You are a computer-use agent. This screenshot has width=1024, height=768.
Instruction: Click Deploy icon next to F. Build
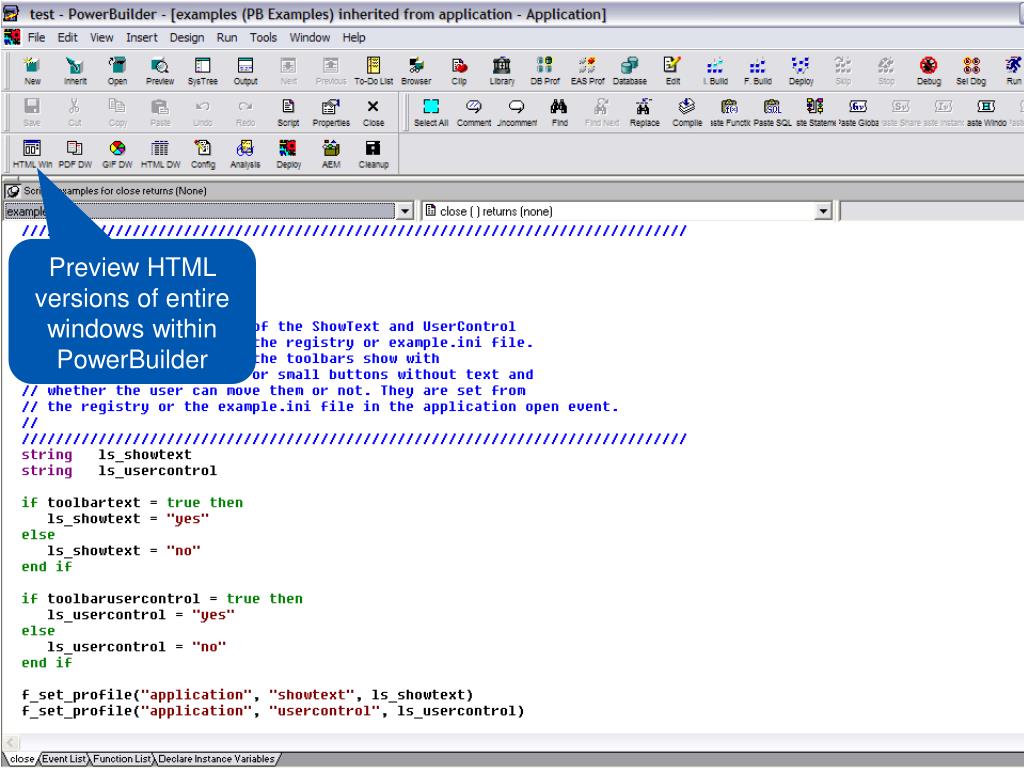tap(801, 71)
